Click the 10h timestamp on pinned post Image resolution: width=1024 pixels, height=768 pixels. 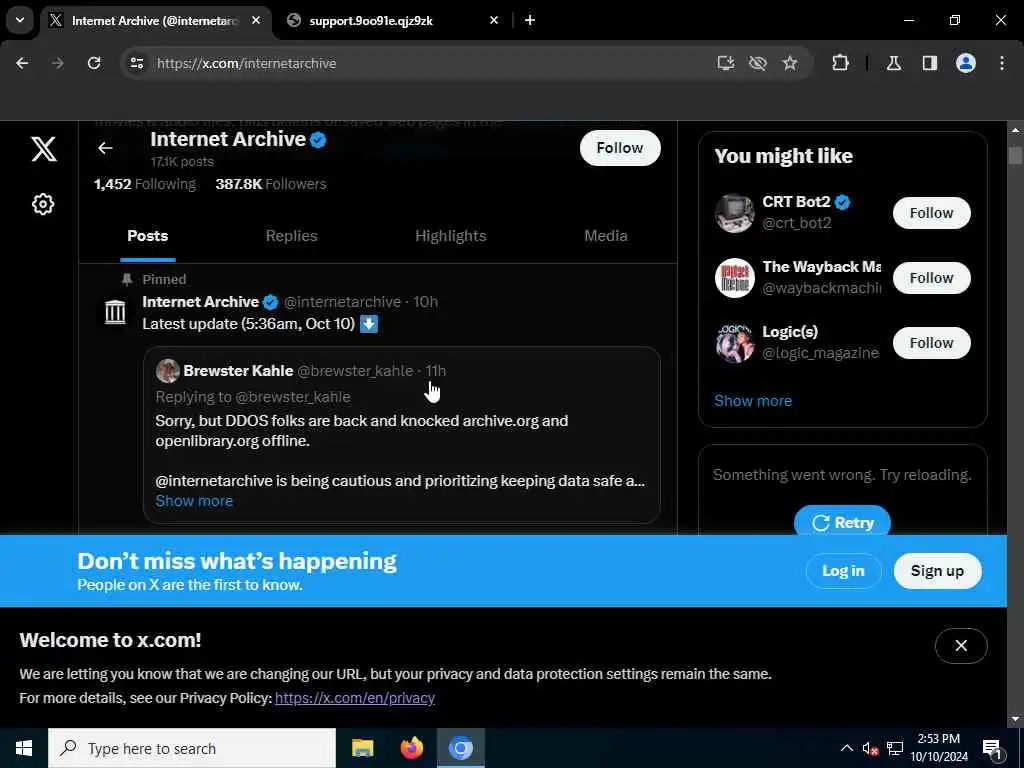(x=426, y=302)
